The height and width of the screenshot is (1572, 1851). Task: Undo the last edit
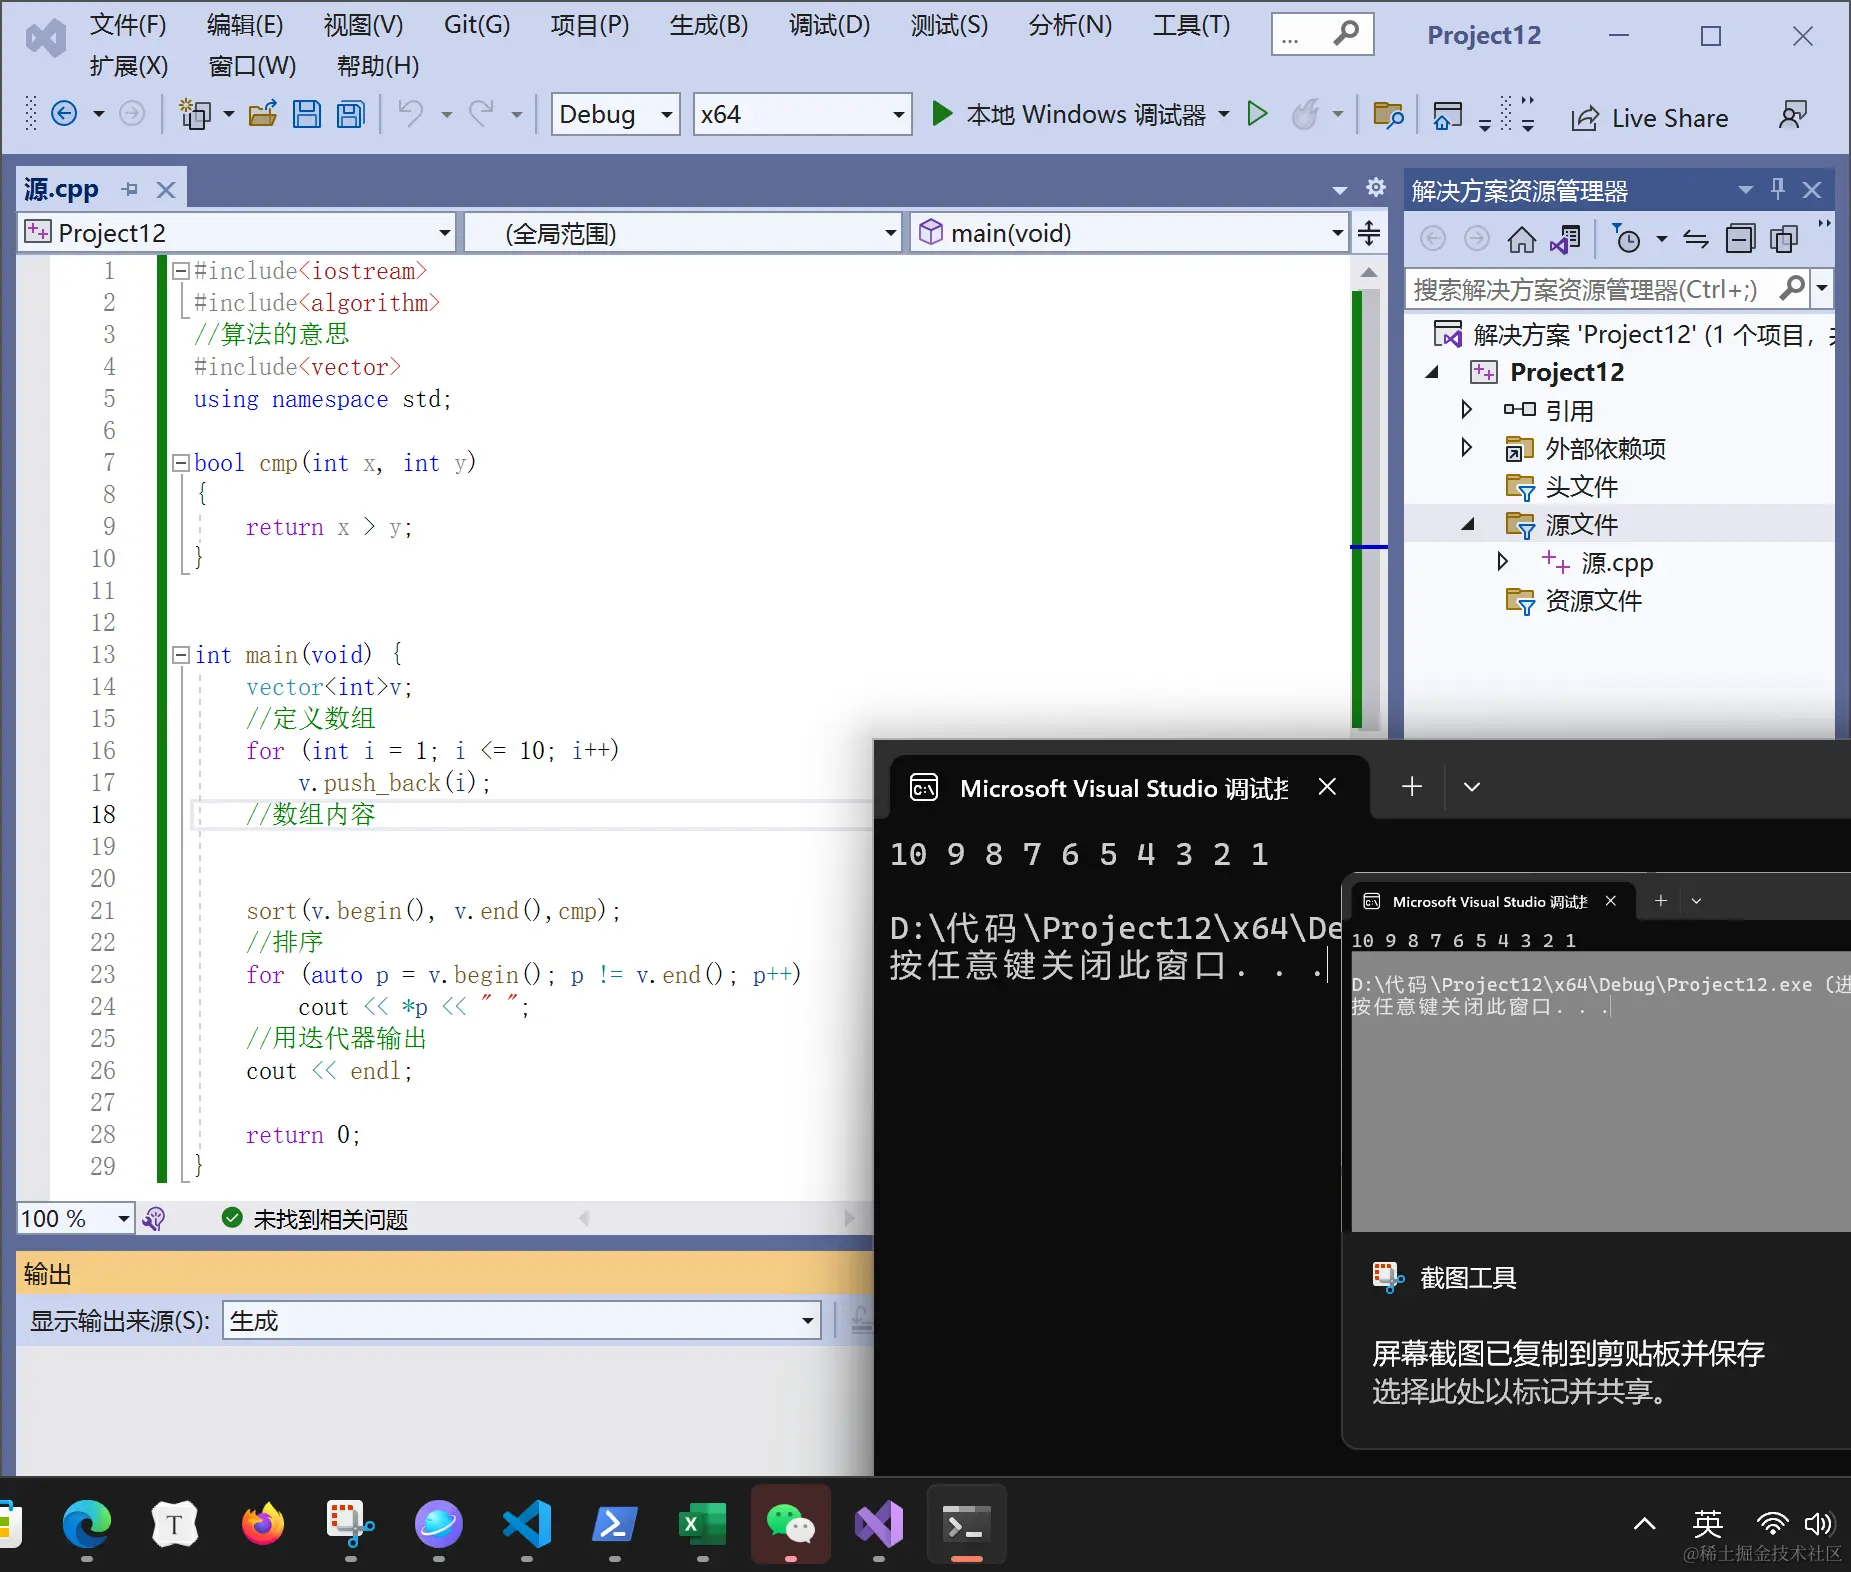coord(411,114)
